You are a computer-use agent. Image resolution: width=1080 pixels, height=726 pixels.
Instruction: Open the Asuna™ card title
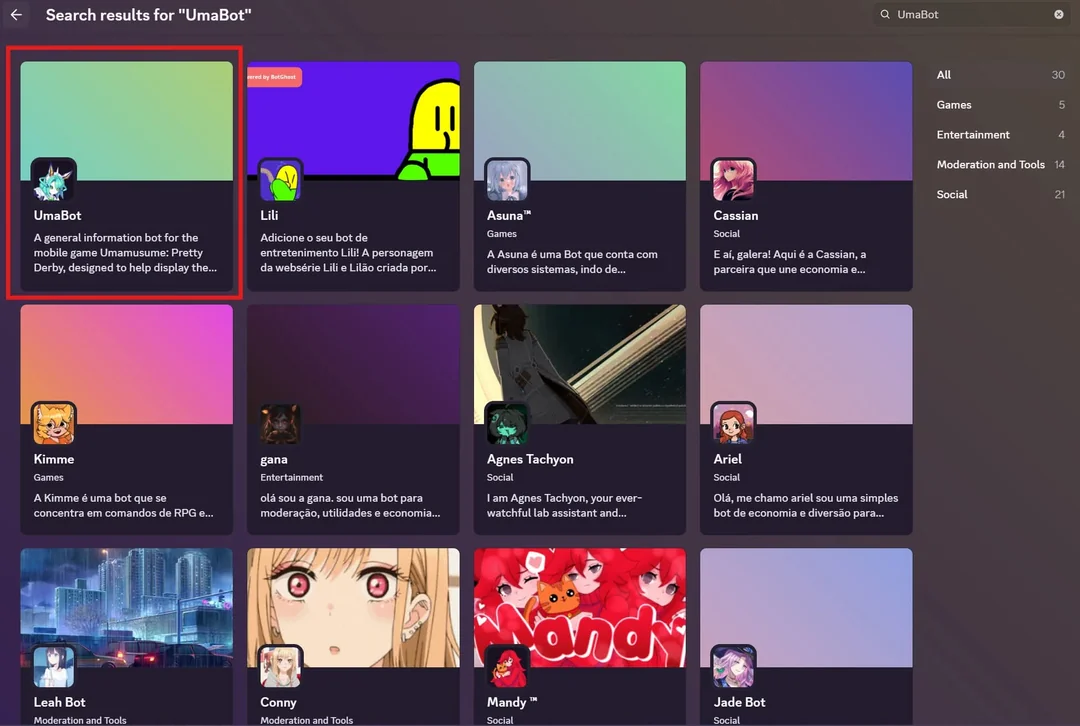[x=509, y=216]
